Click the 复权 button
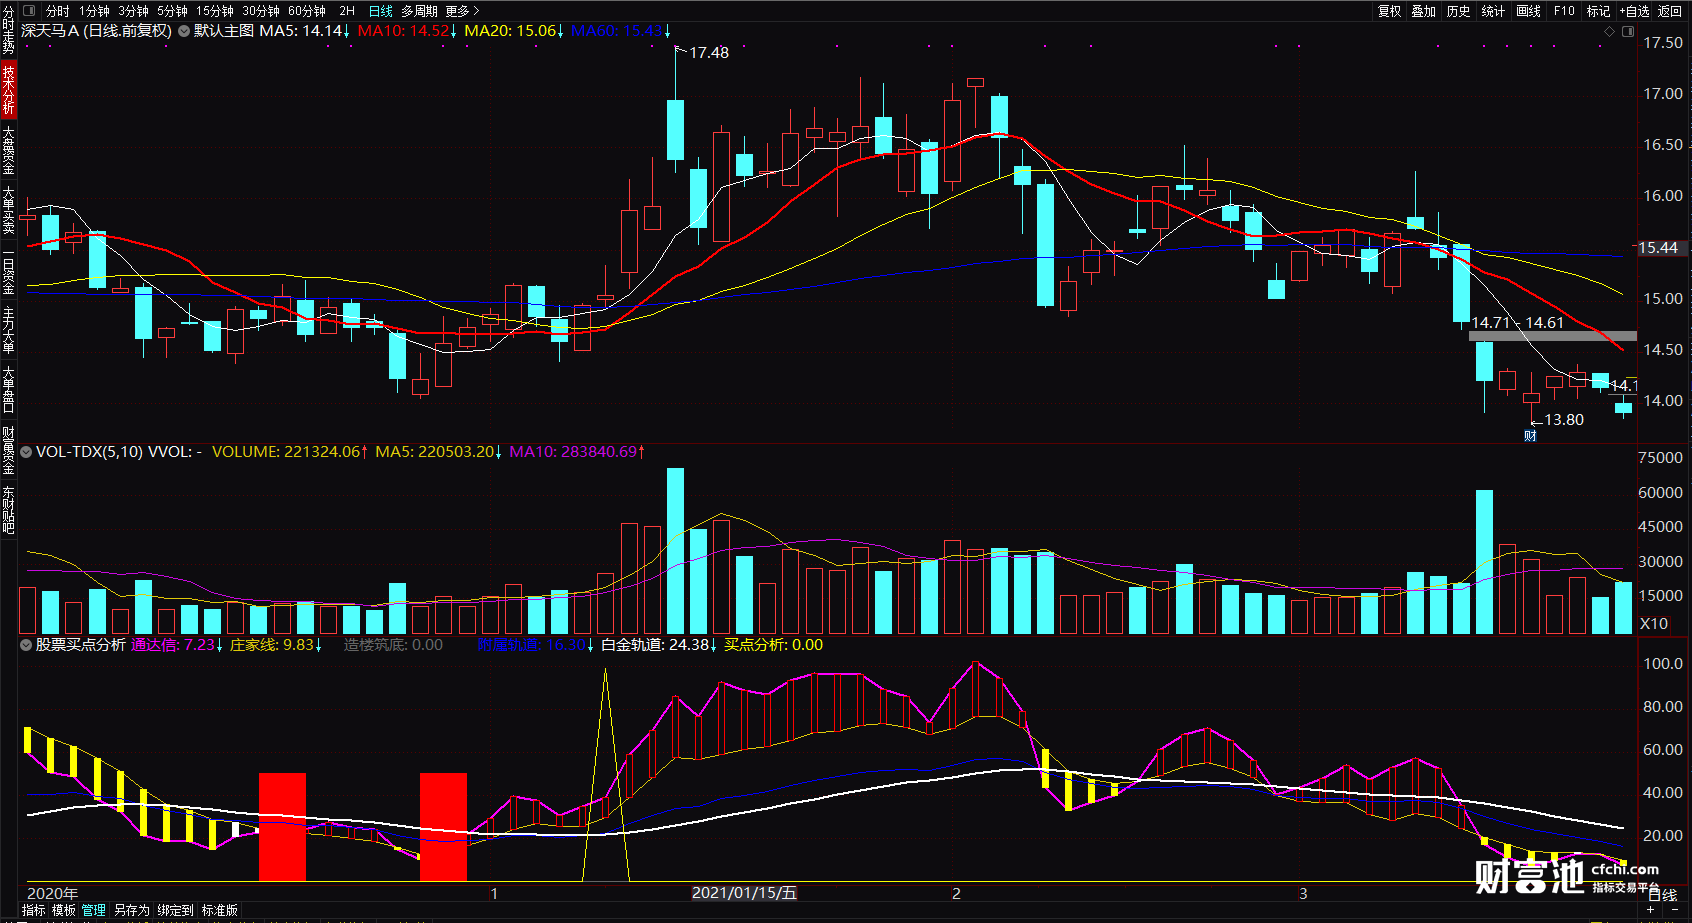 1390,11
